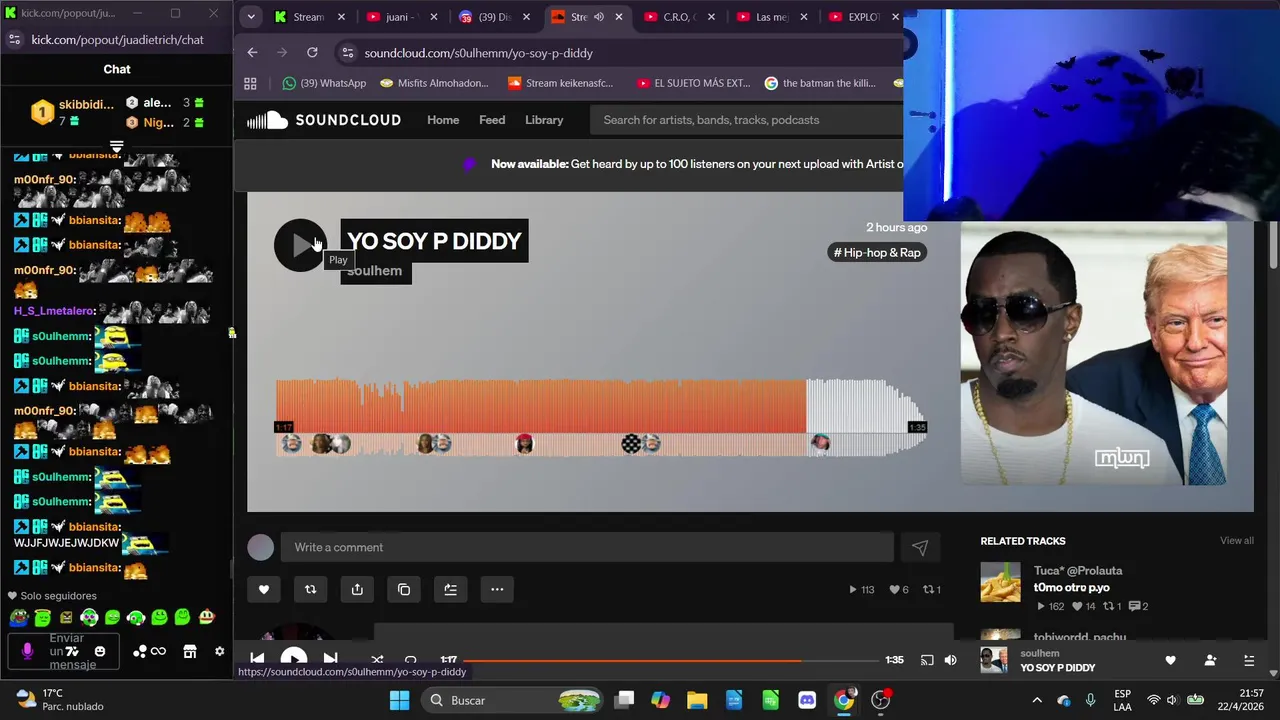View all related tracks
The image size is (1280, 720).
(1237, 541)
